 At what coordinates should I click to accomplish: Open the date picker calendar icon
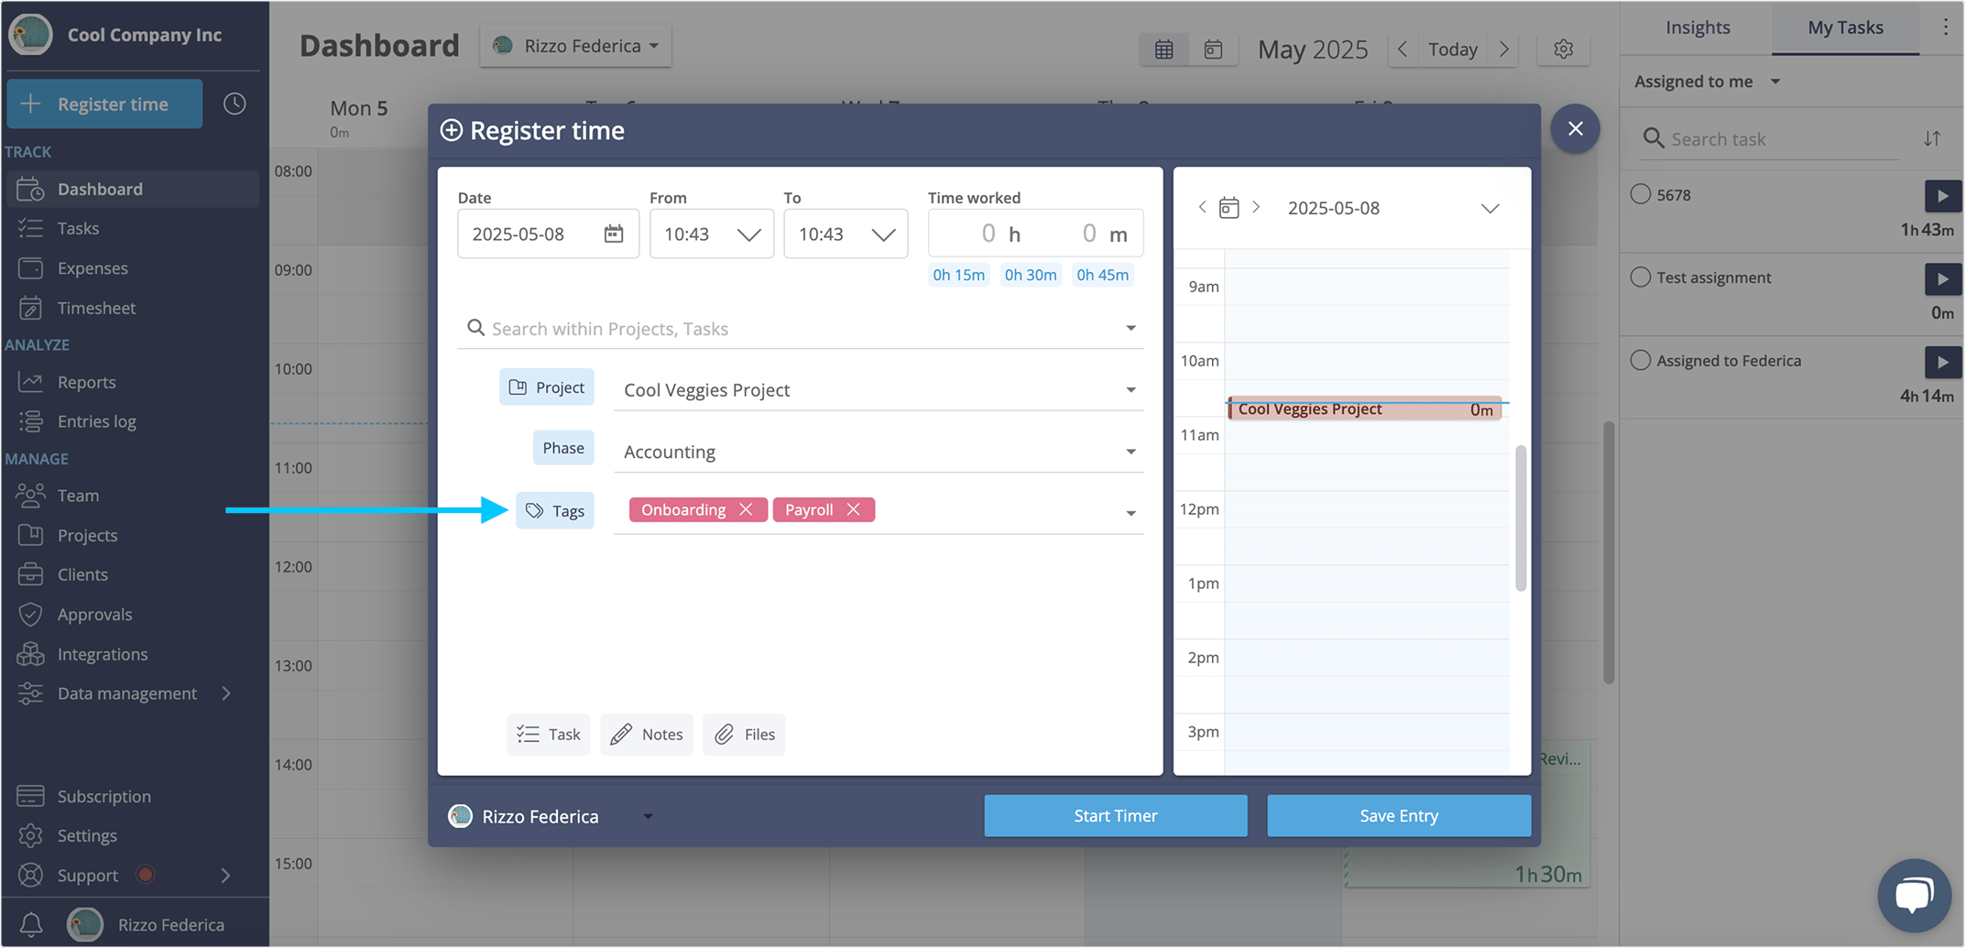tap(613, 234)
